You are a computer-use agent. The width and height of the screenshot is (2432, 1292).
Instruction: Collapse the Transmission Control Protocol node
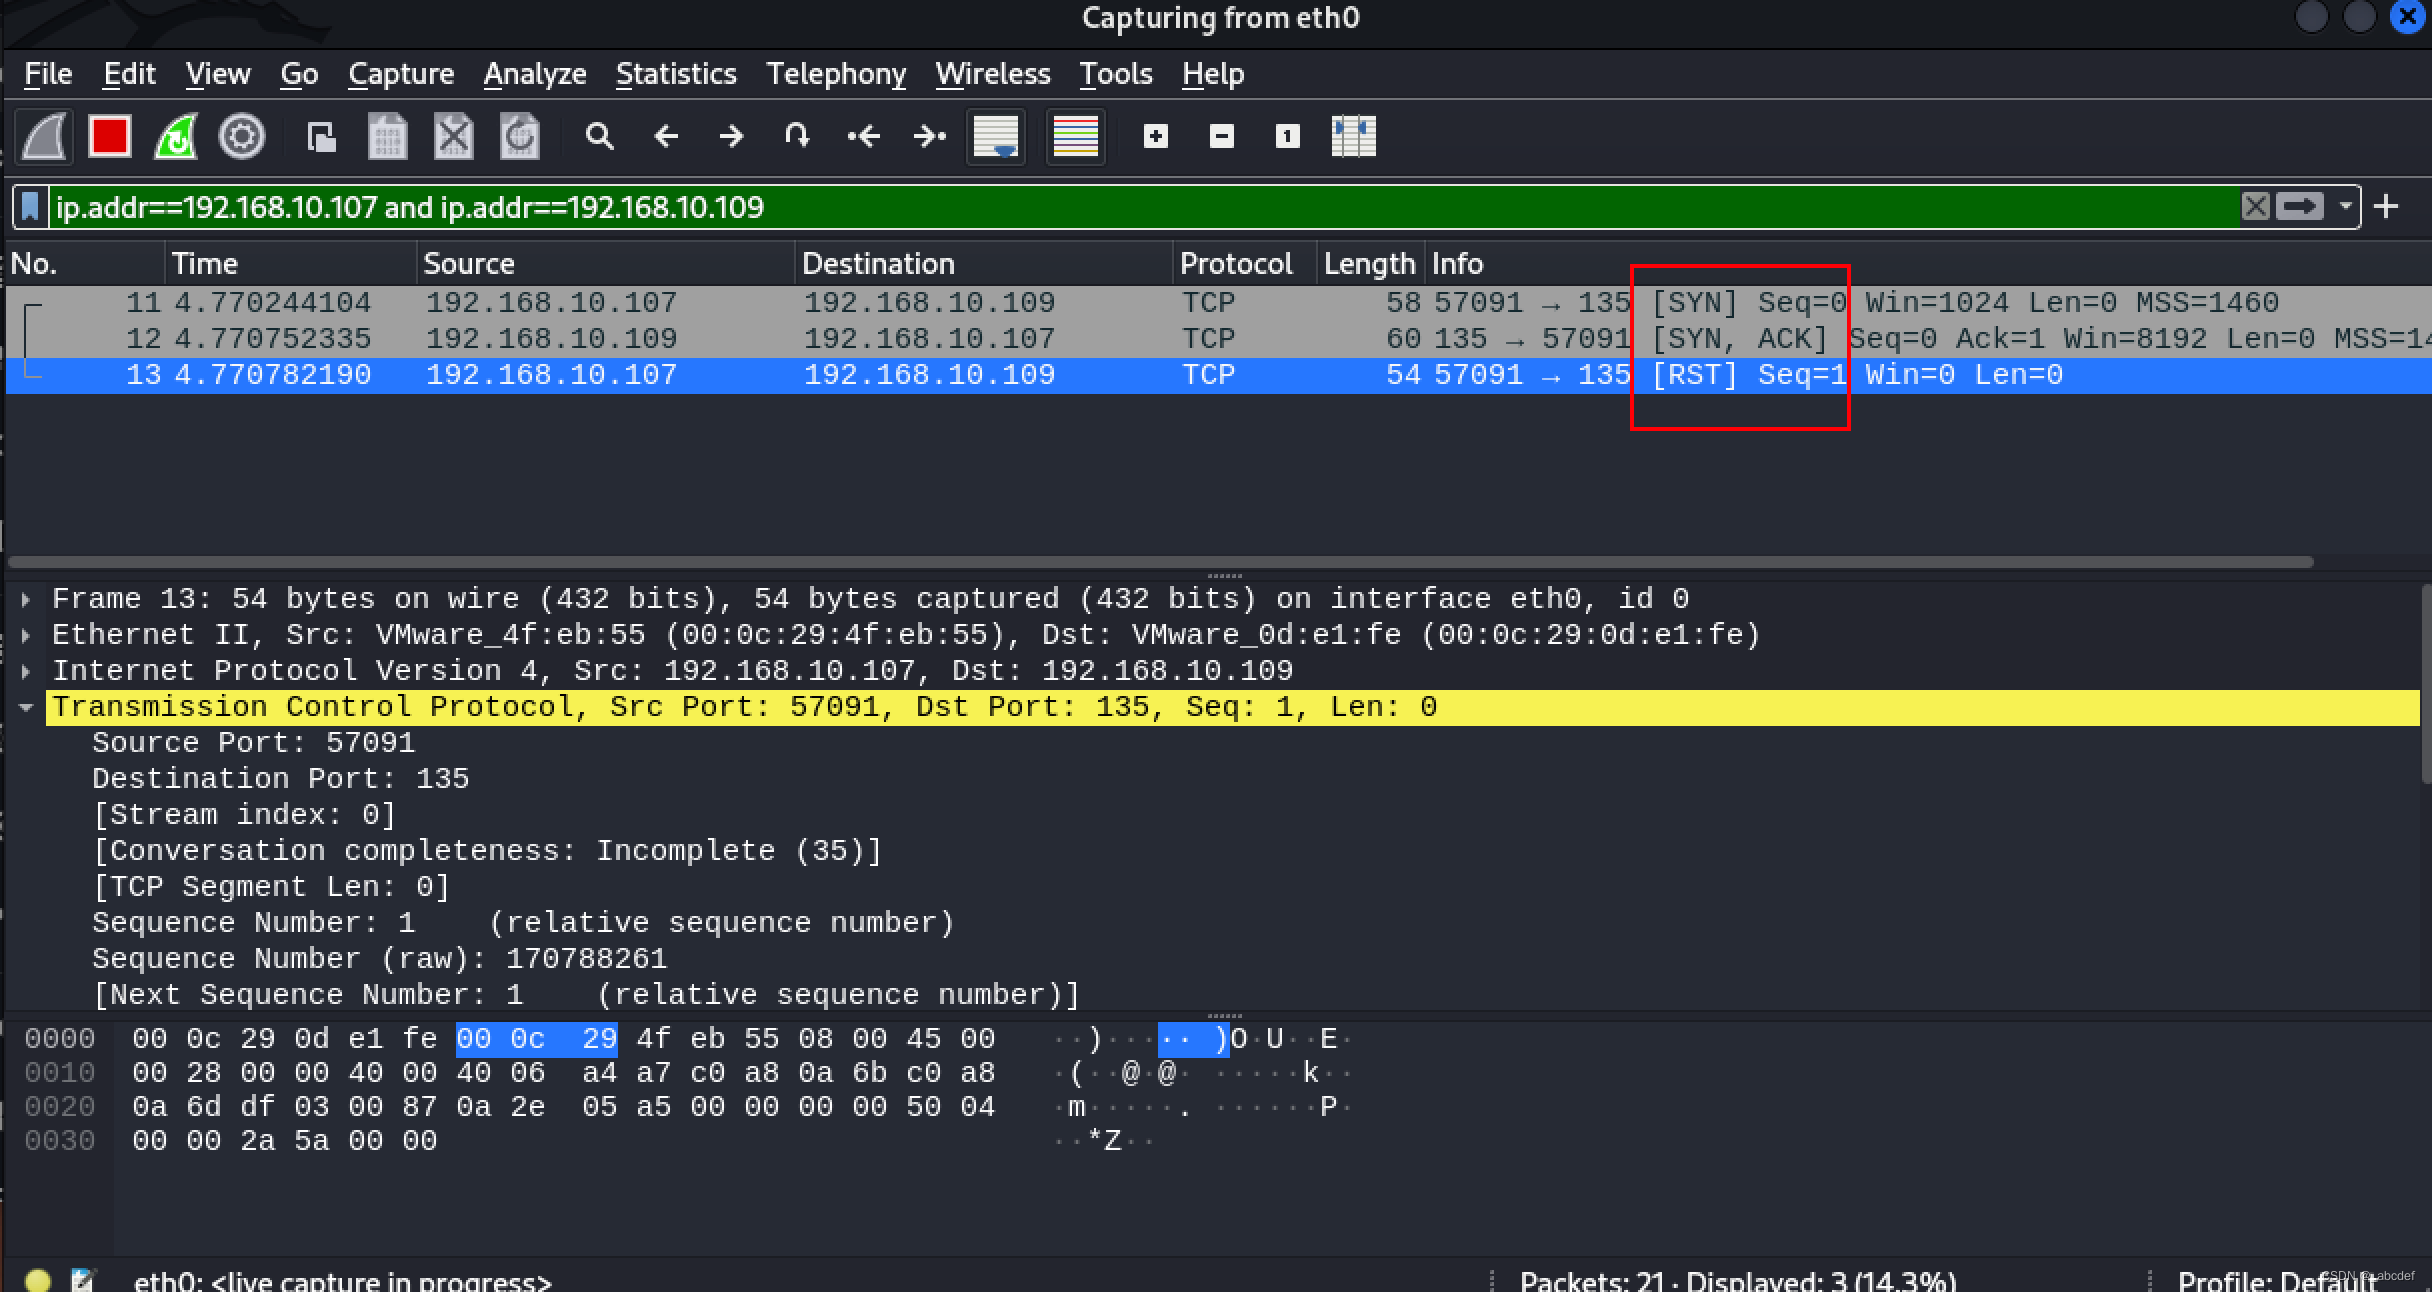click(26, 707)
